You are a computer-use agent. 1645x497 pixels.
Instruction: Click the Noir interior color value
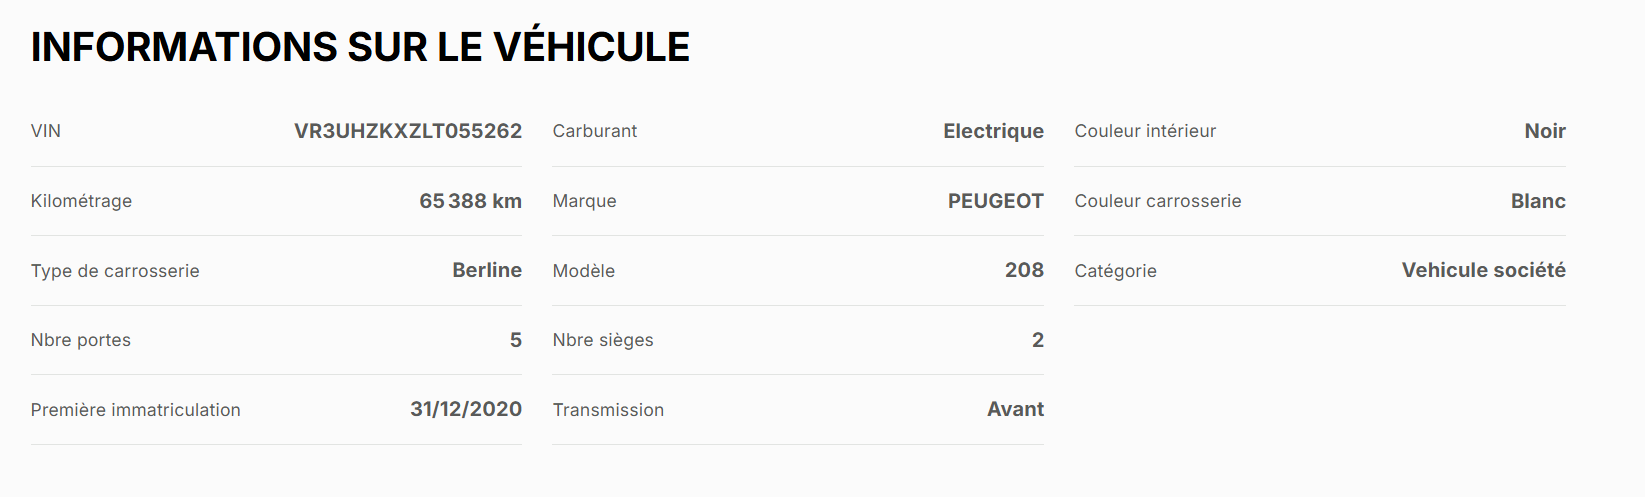point(1545,131)
